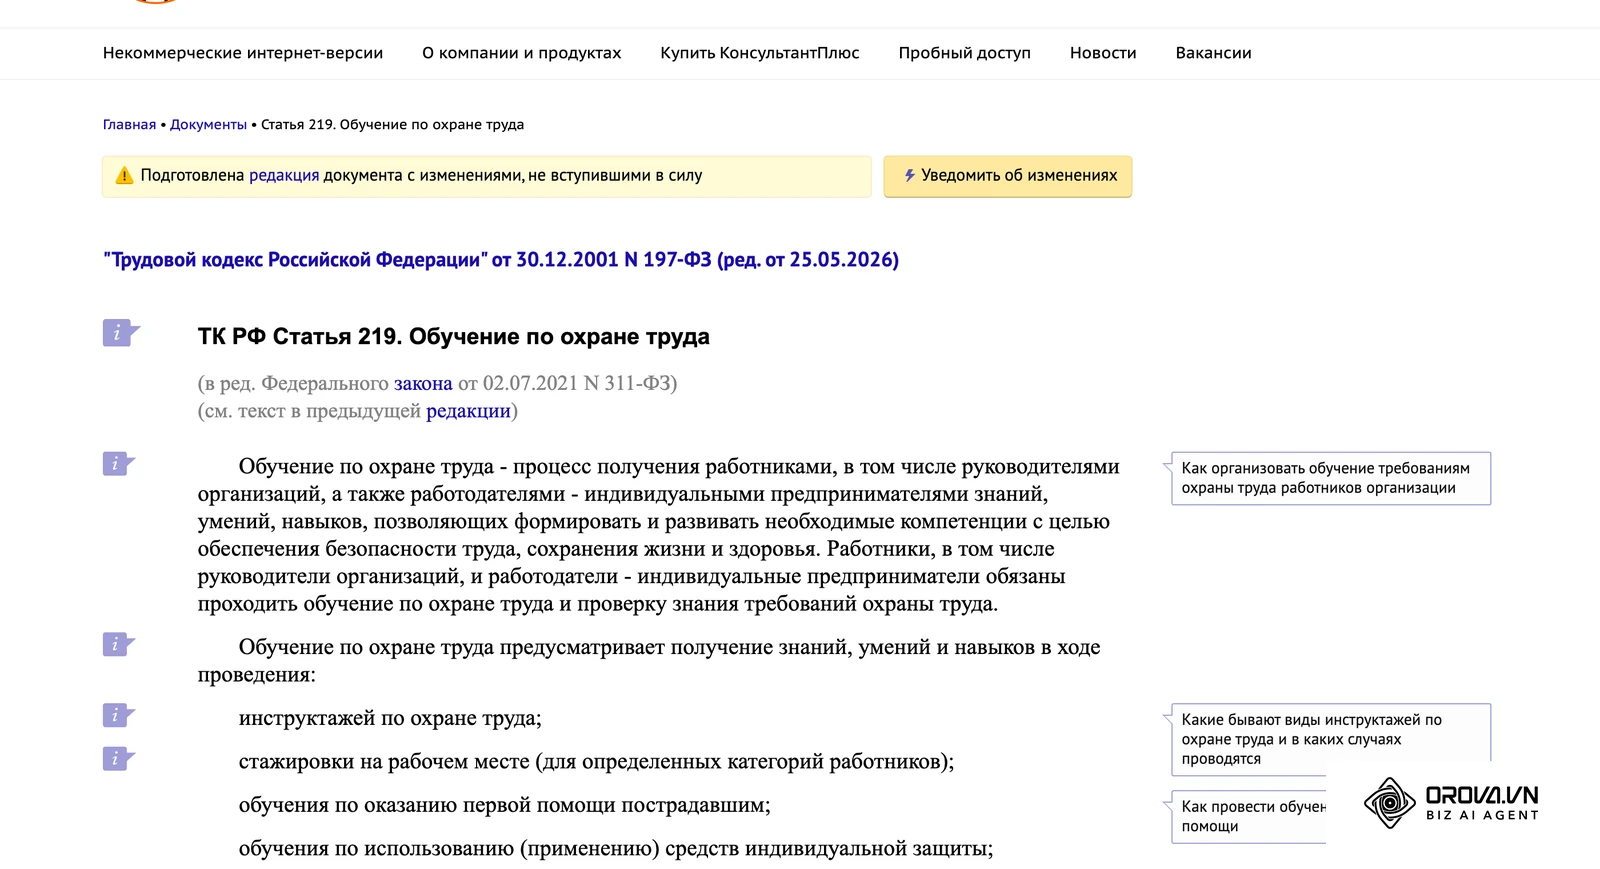
Task: Open 'Вакансии' navigation item
Action: click(x=1213, y=53)
